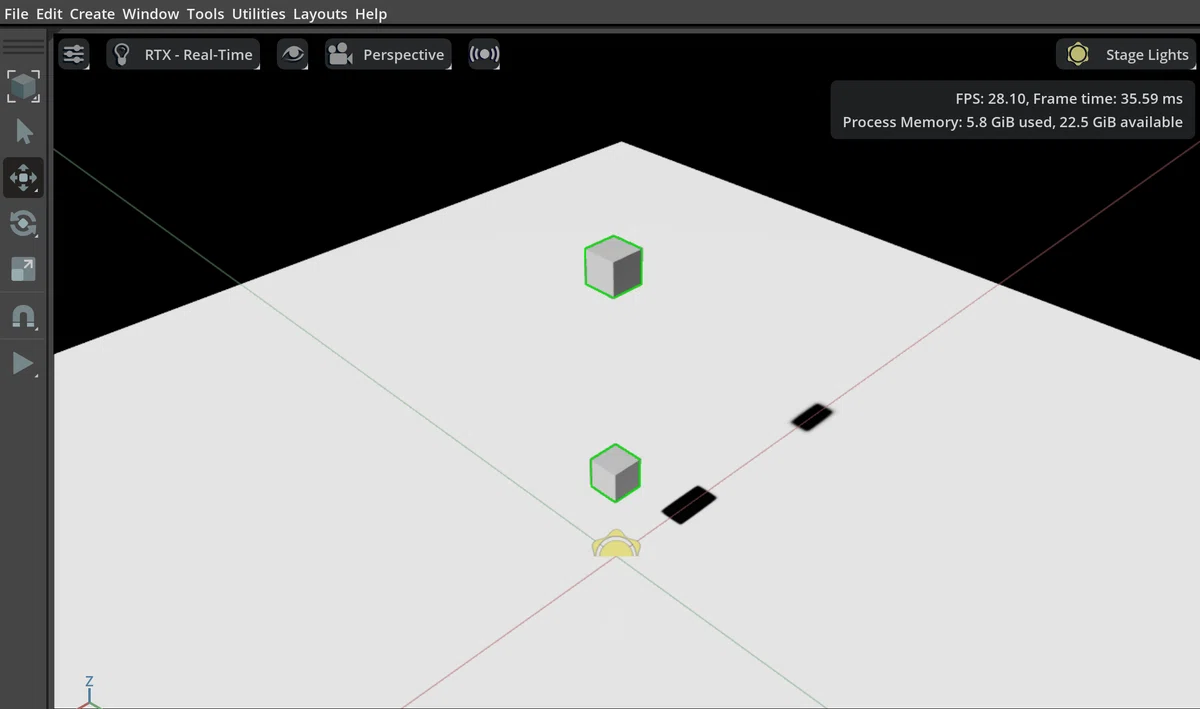
Task: Open the Perspective camera dropdown
Action: pos(388,54)
